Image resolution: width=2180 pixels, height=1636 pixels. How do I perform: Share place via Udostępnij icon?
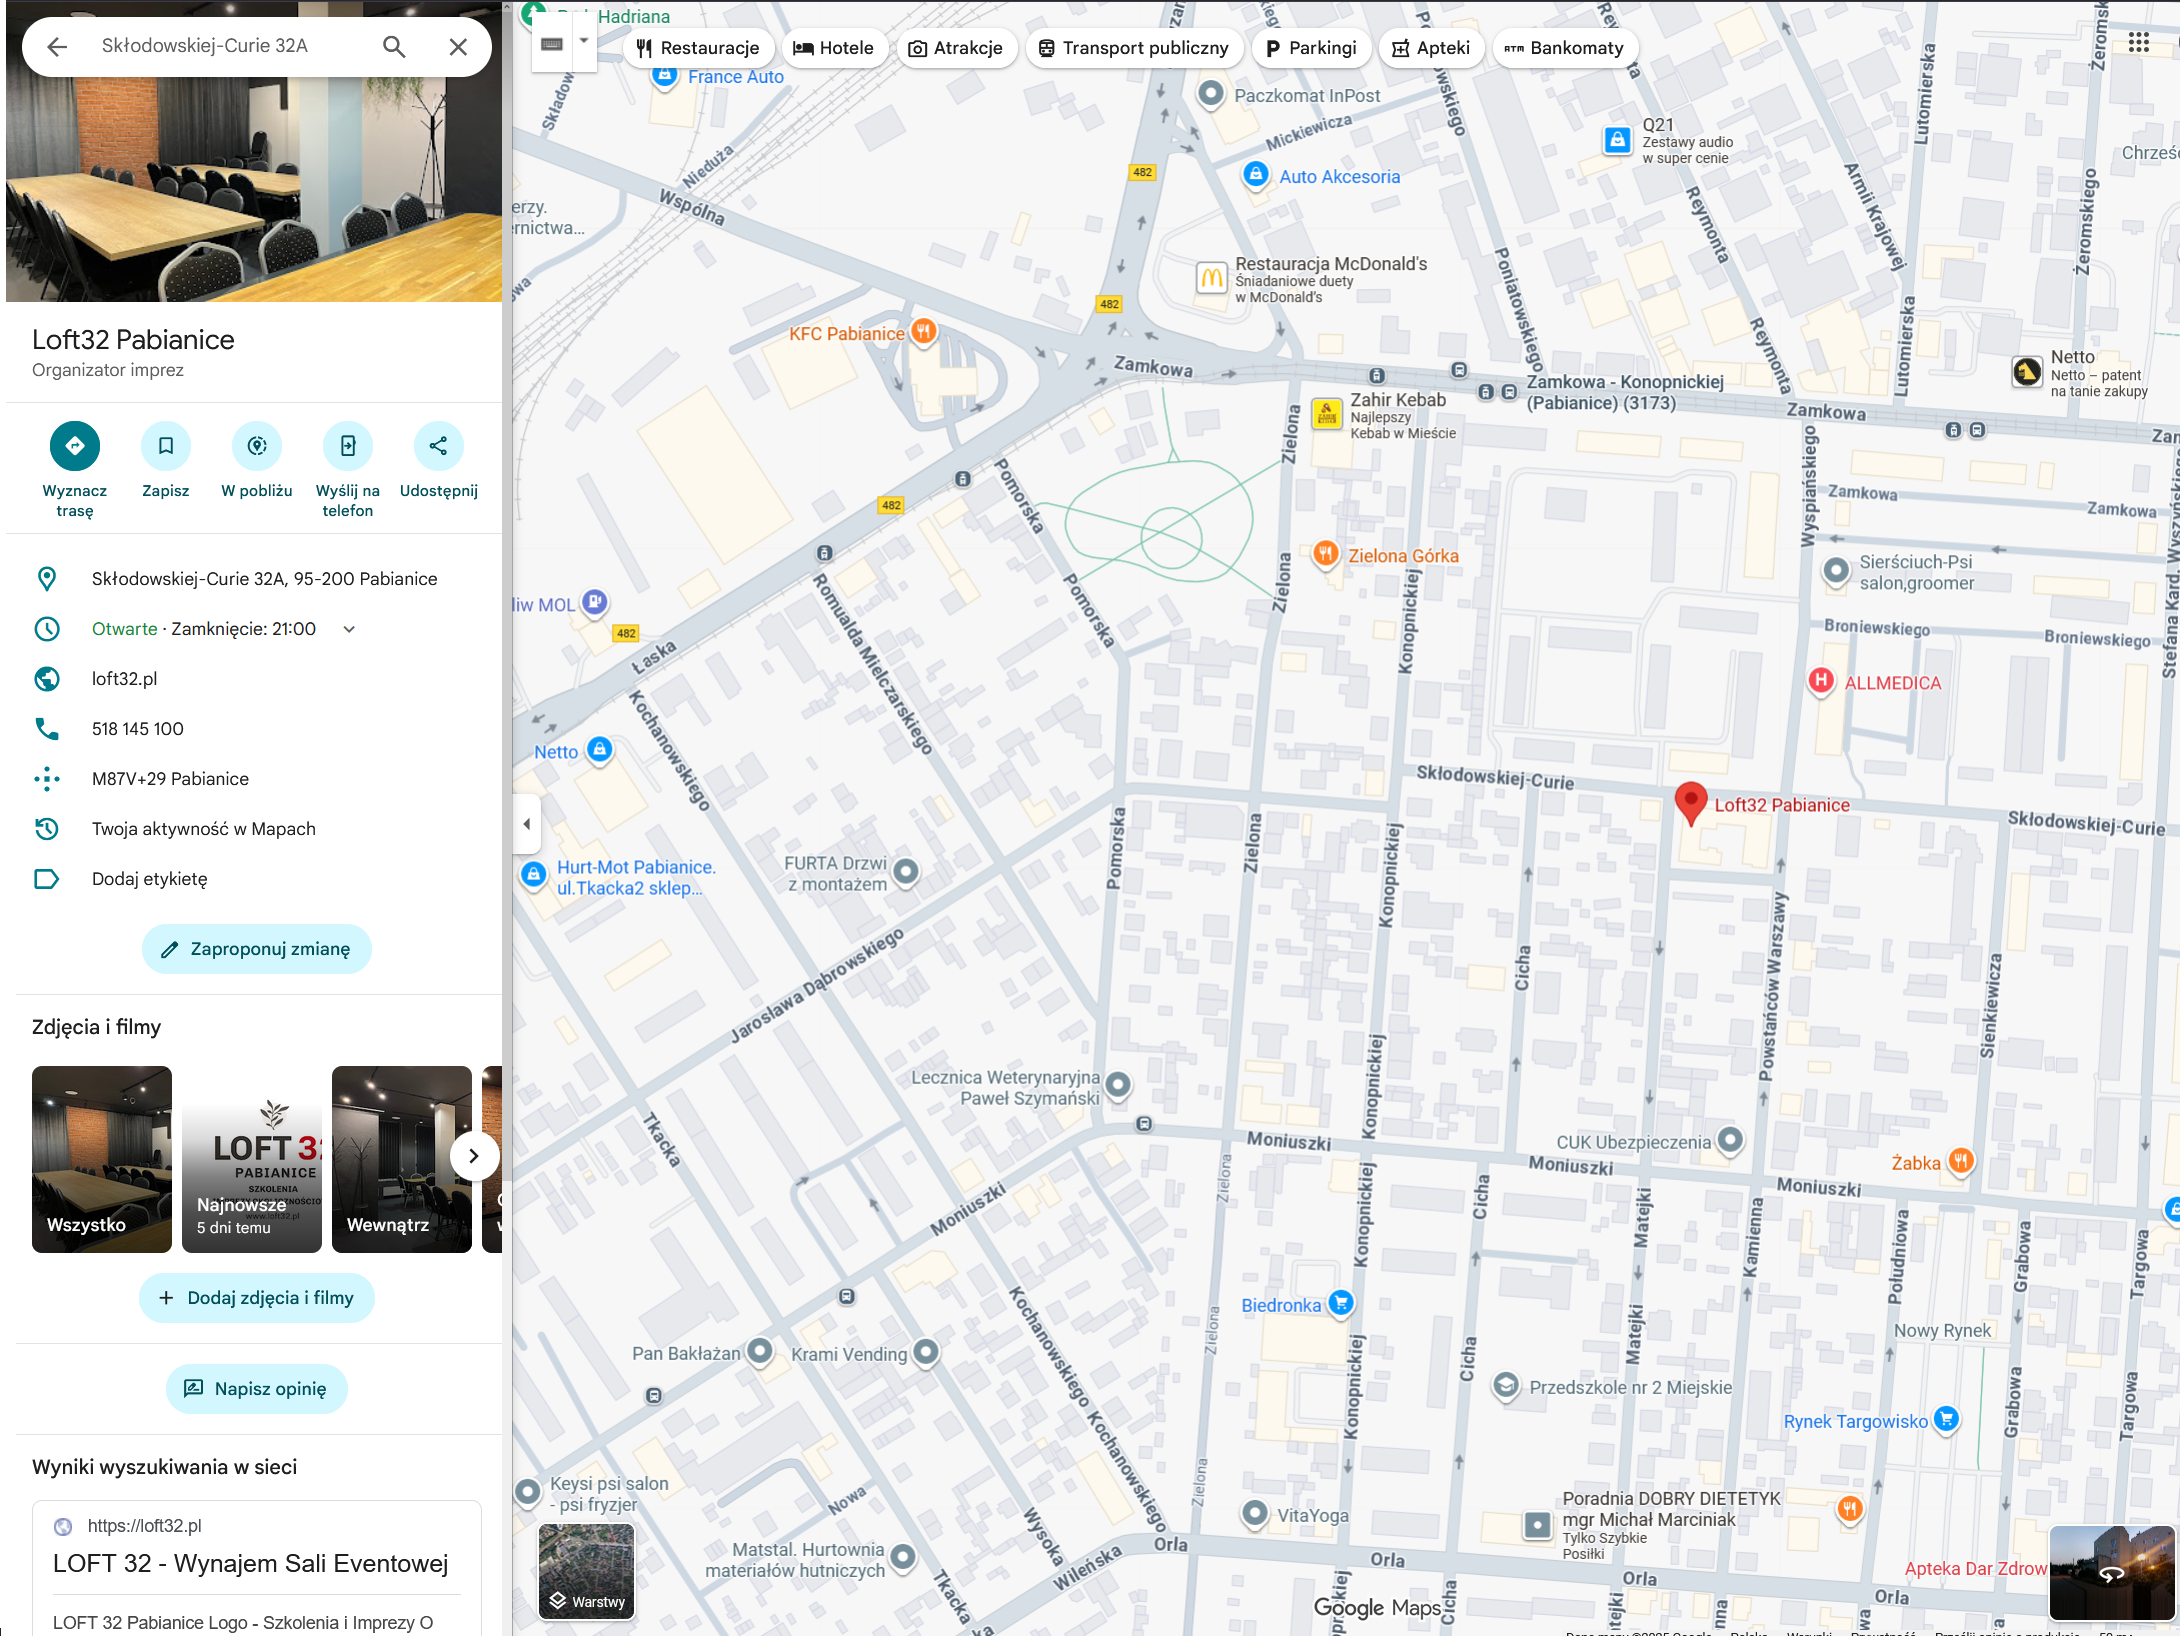tap(438, 446)
